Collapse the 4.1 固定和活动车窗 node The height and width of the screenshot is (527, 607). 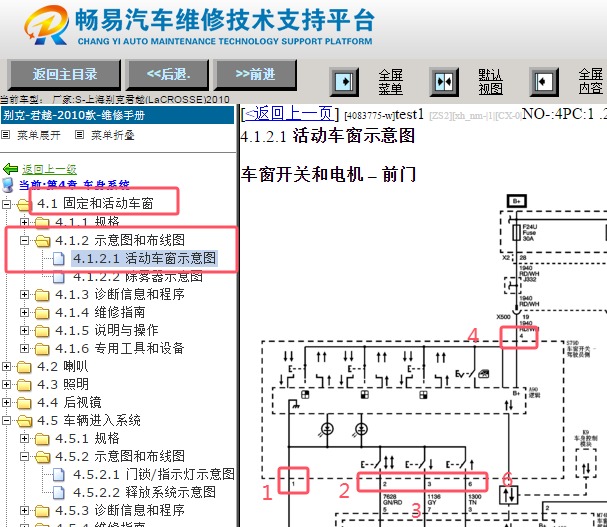6,204
